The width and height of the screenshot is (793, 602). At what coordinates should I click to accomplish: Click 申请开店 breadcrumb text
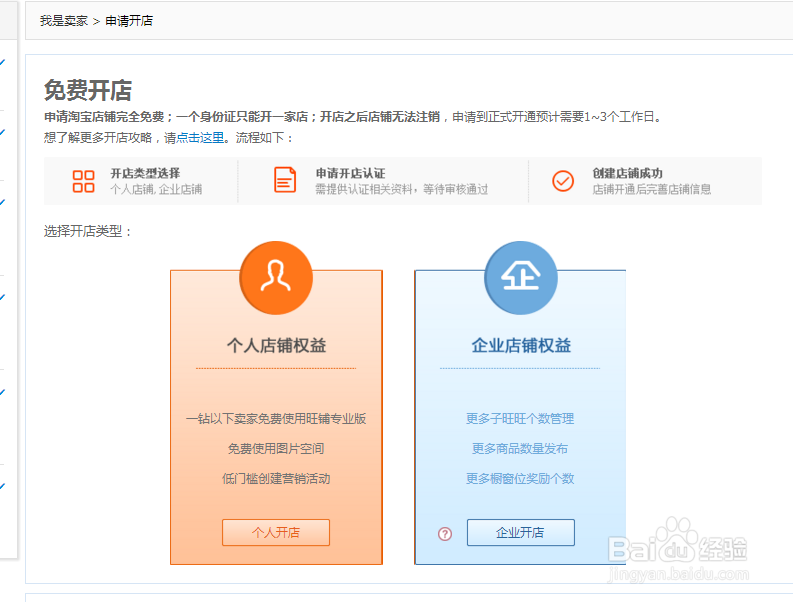[x=129, y=21]
